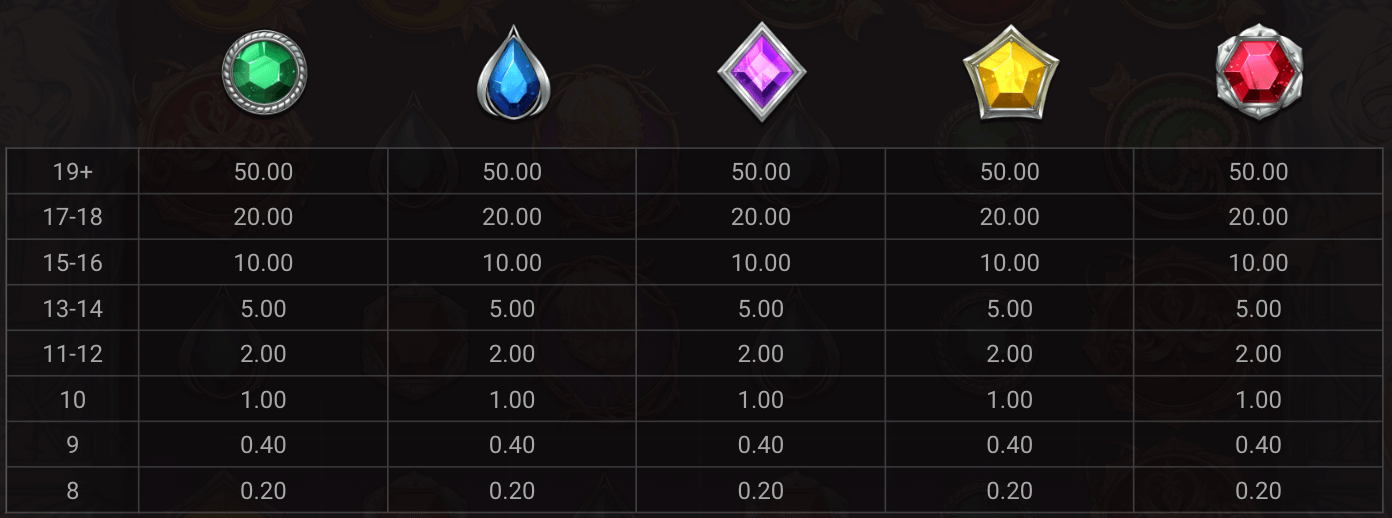Select the 0.40 payout under the purple gem
The height and width of the screenshot is (518, 1392).
(761, 445)
